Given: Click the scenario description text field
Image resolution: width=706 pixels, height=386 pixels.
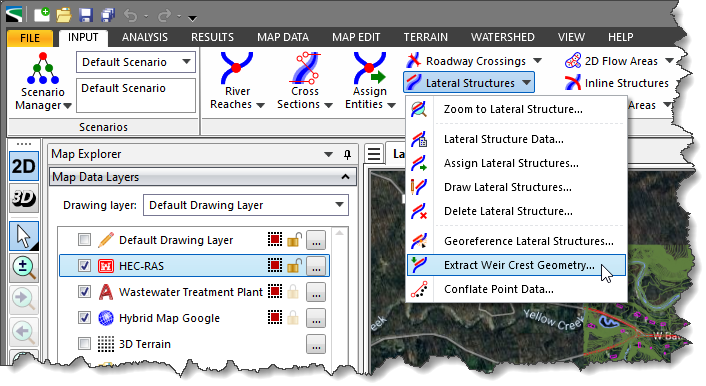Looking at the screenshot, I should point(136,95).
